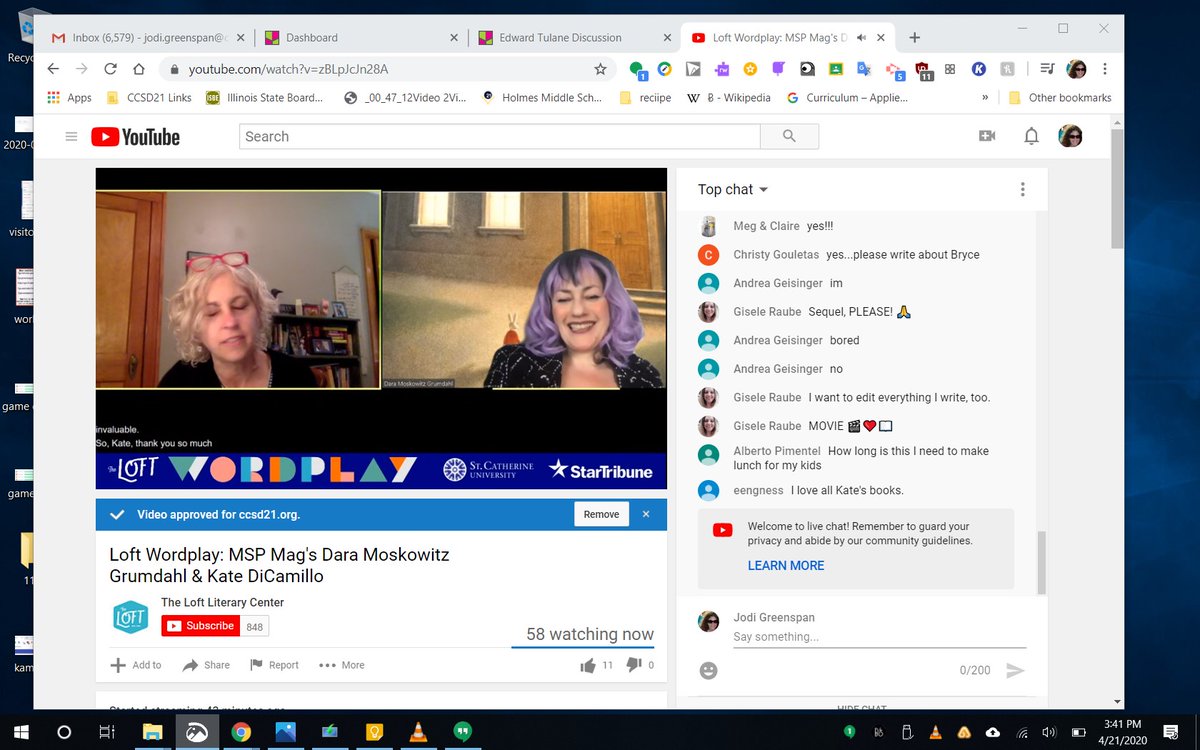This screenshot has height=750, width=1200.
Task: Open the uBlock shield extension showing 11
Action: (922, 70)
